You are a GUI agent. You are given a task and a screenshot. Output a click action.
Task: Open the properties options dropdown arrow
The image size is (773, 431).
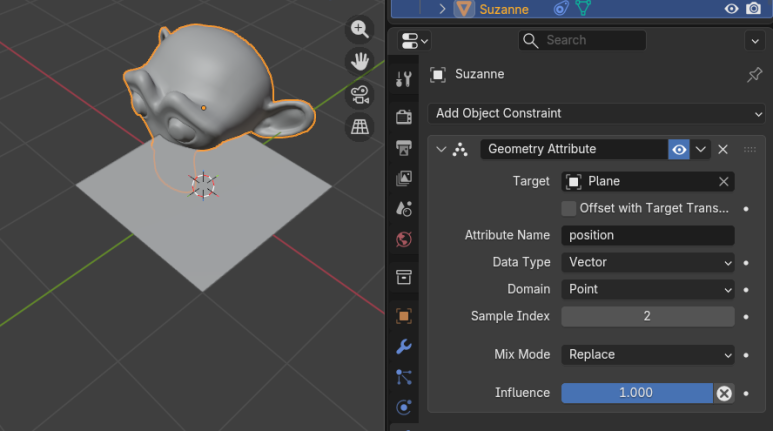coord(755,41)
